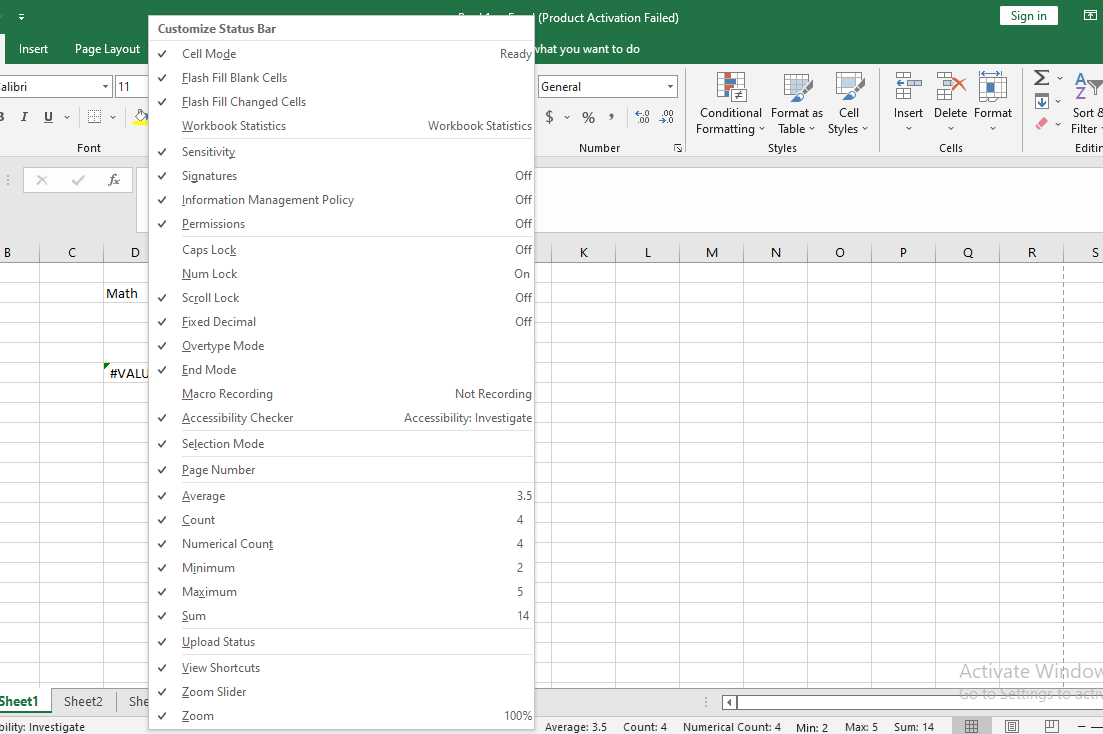Select the Macro Recording menu entry

tap(227, 394)
